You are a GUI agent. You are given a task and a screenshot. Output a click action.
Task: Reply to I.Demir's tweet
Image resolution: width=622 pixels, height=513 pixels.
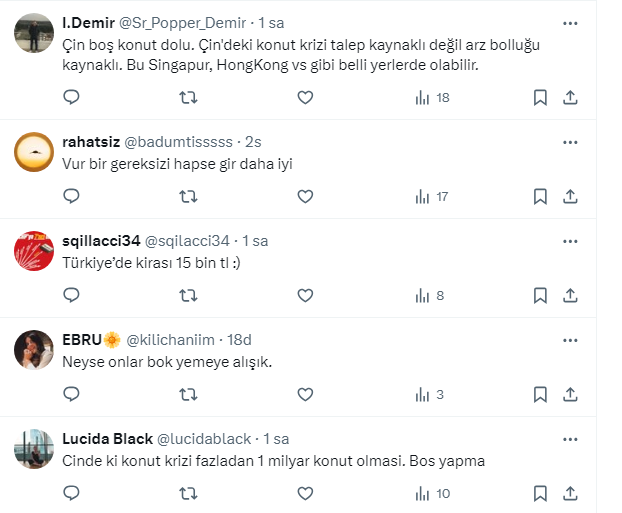point(71,97)
